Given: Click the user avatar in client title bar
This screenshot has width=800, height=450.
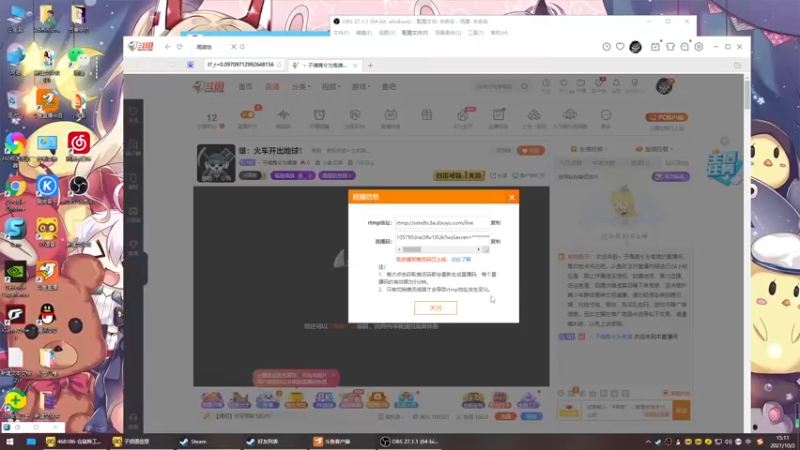Looking at the screenshot, I should (635, 47).
